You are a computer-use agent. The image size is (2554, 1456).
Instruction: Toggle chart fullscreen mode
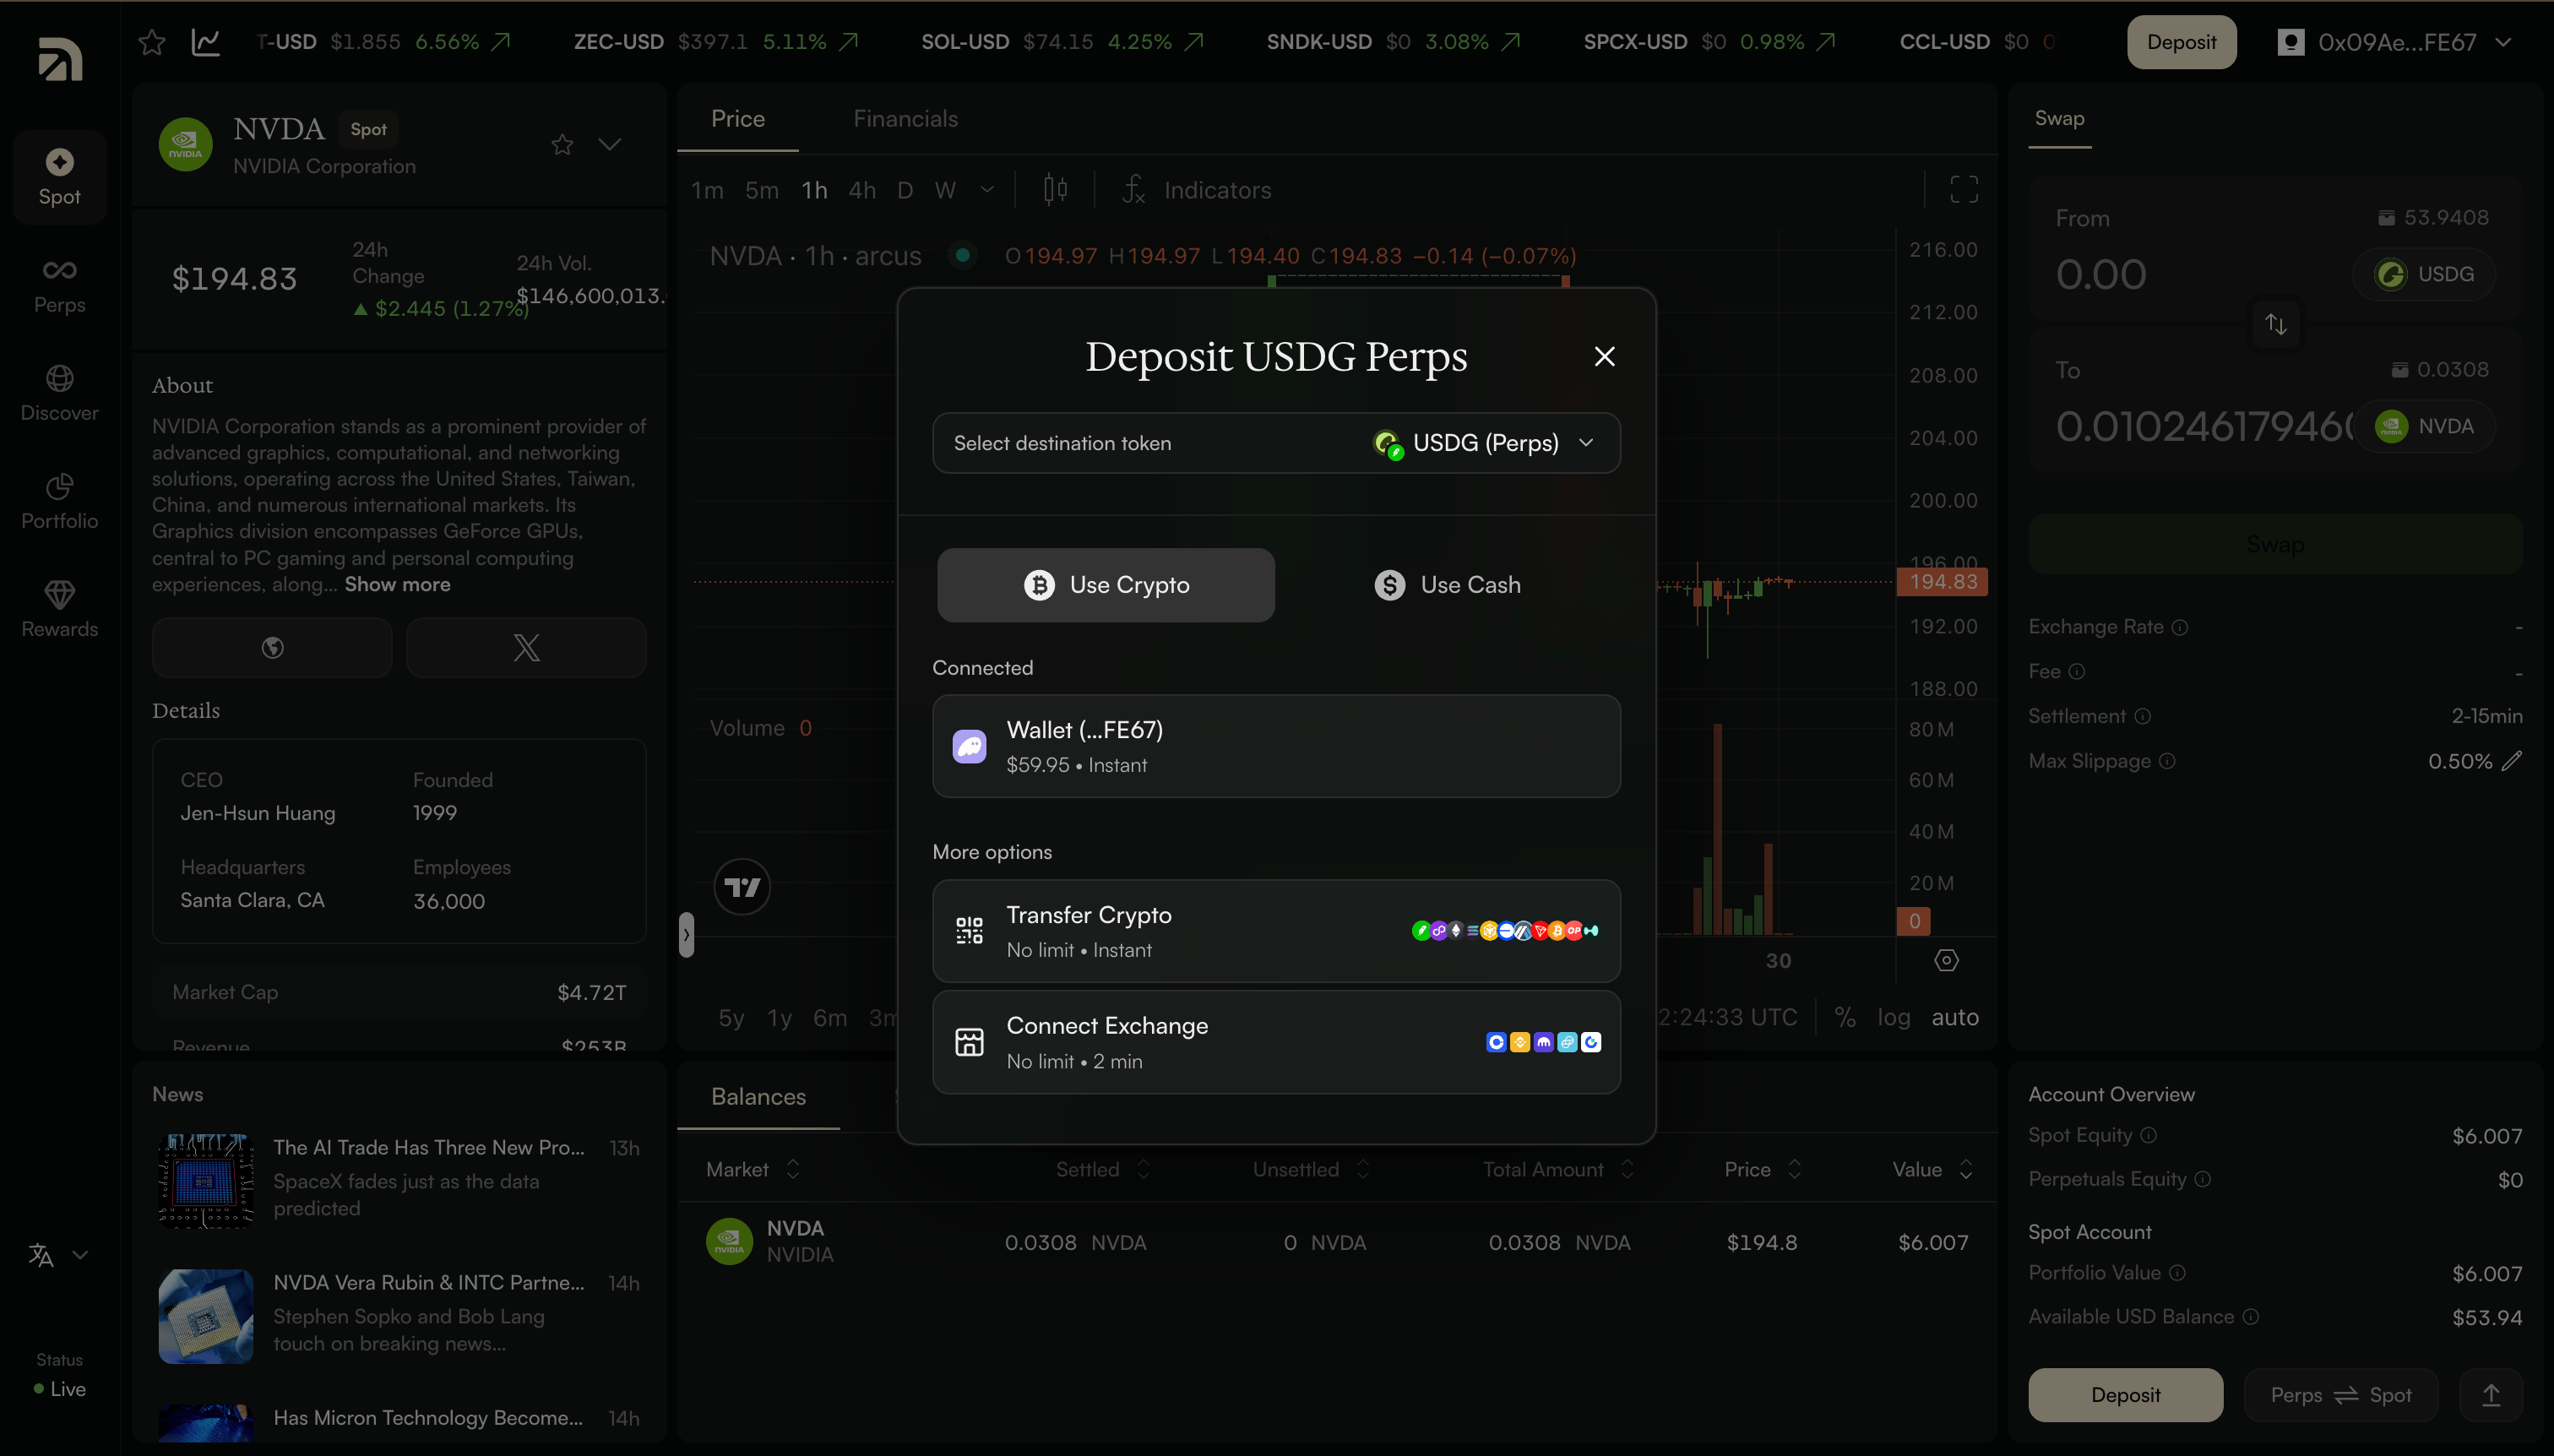(1964, 190)
